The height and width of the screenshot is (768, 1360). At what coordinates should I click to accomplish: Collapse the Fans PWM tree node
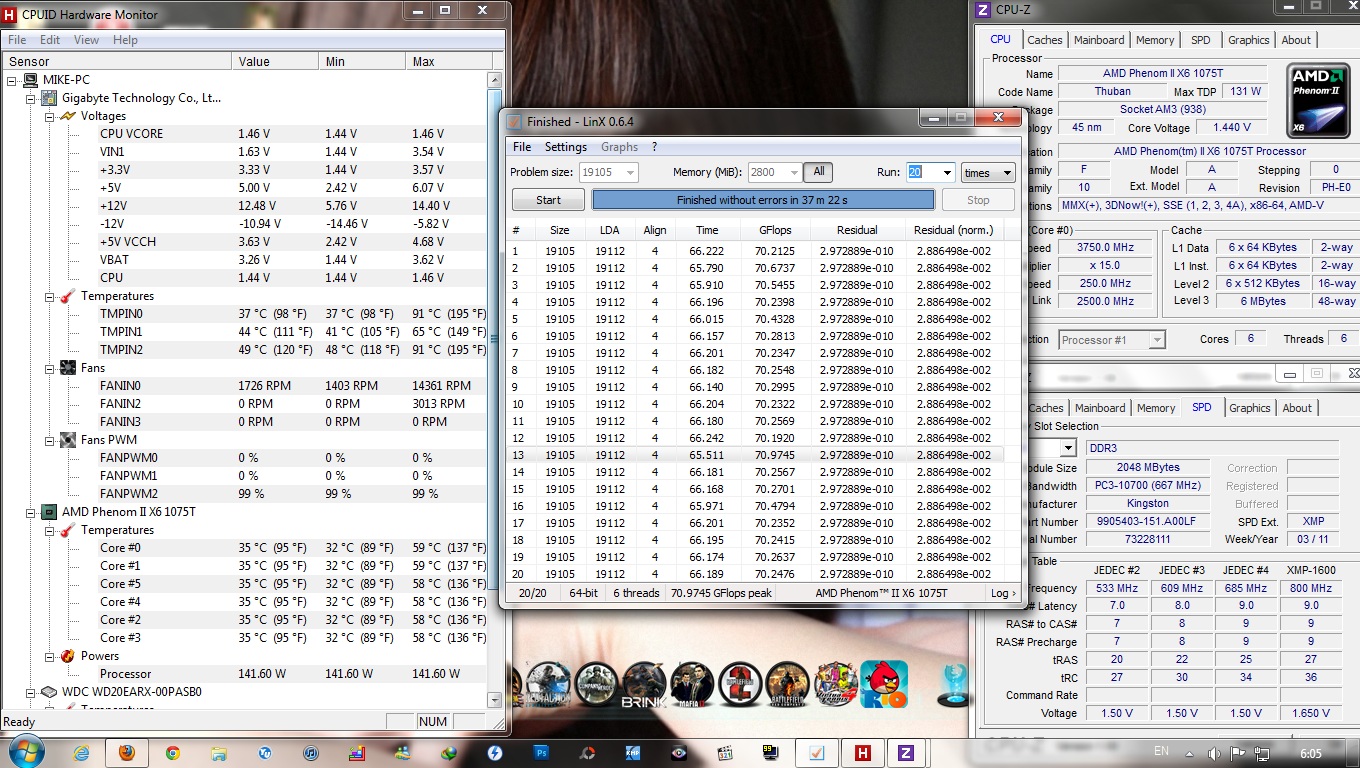pyautogui.click(x=51, y=440)
